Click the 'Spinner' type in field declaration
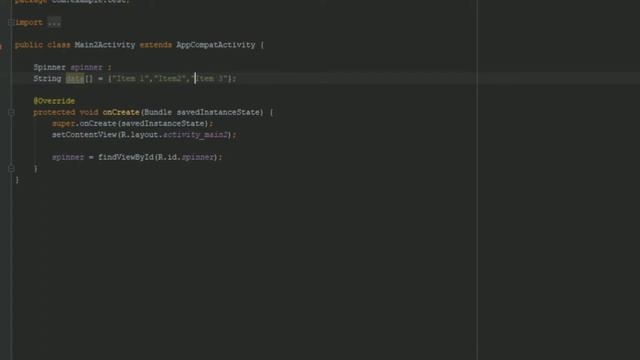The width and height of the screenshot is (640, 360). pos(49,67)
